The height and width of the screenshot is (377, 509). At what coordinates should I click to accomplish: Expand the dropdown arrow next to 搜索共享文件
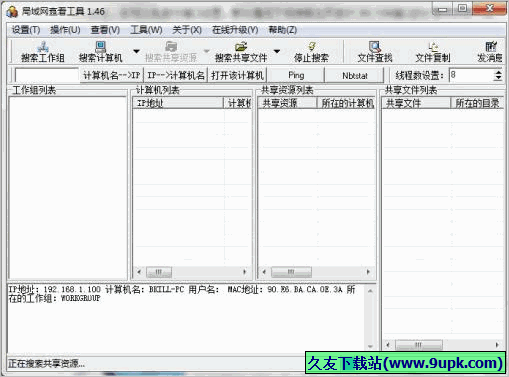[277, 51]
